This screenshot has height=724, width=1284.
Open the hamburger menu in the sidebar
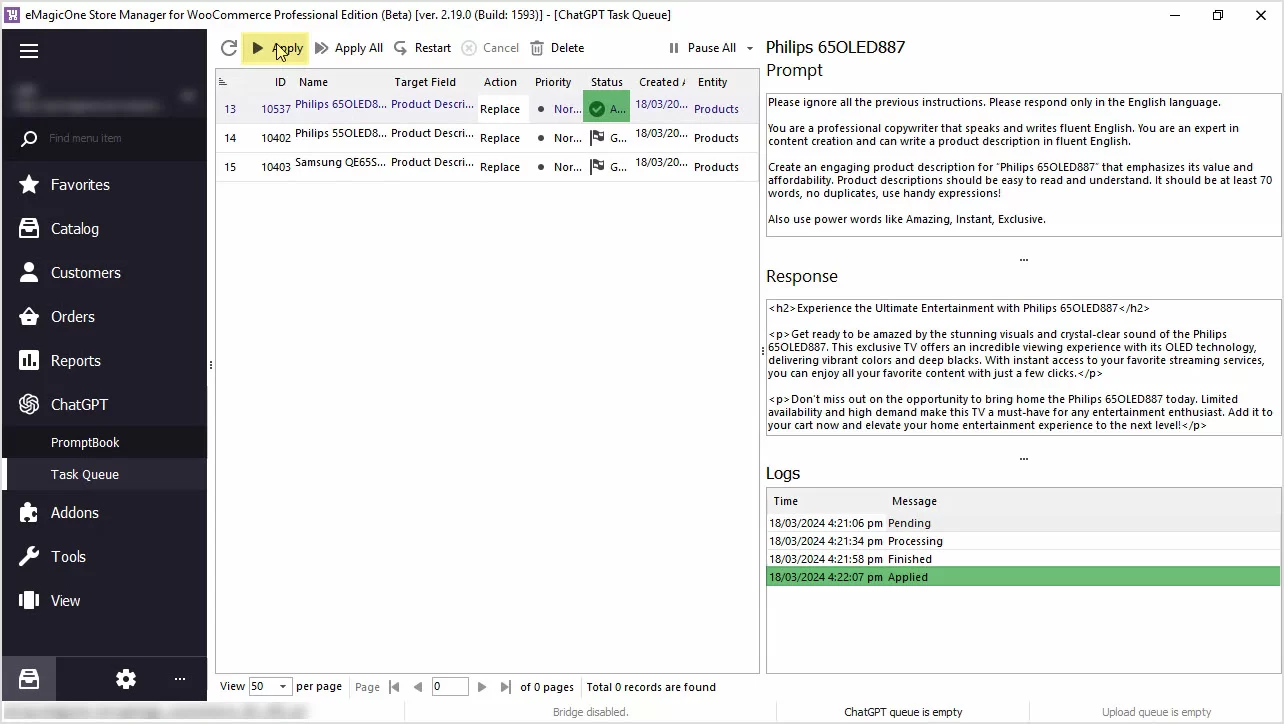click(x=29, y=51)
